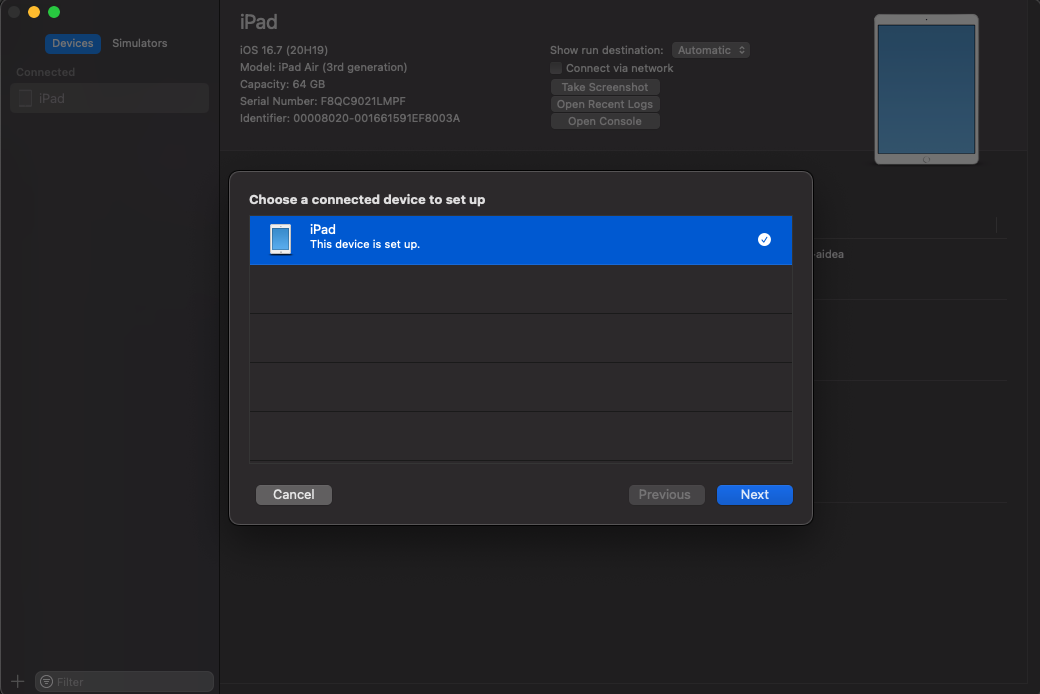Image resolution: width=1040 pixels, height=694 pixels.
Task: Click the filter icon inside the Filter field
Action: click(48, 681)
